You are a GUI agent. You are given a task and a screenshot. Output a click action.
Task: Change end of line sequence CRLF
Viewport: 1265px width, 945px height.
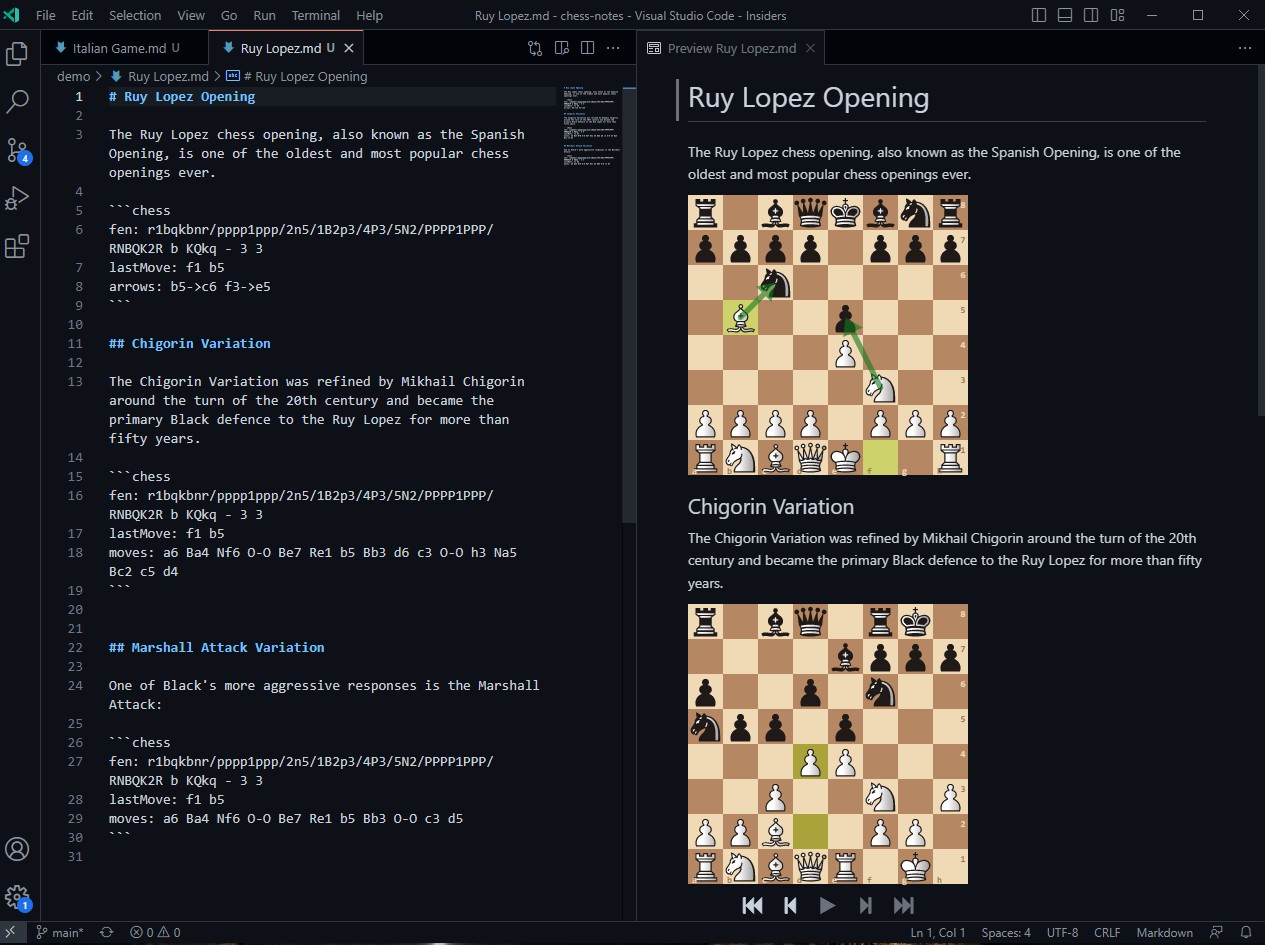pos(1107,932)
